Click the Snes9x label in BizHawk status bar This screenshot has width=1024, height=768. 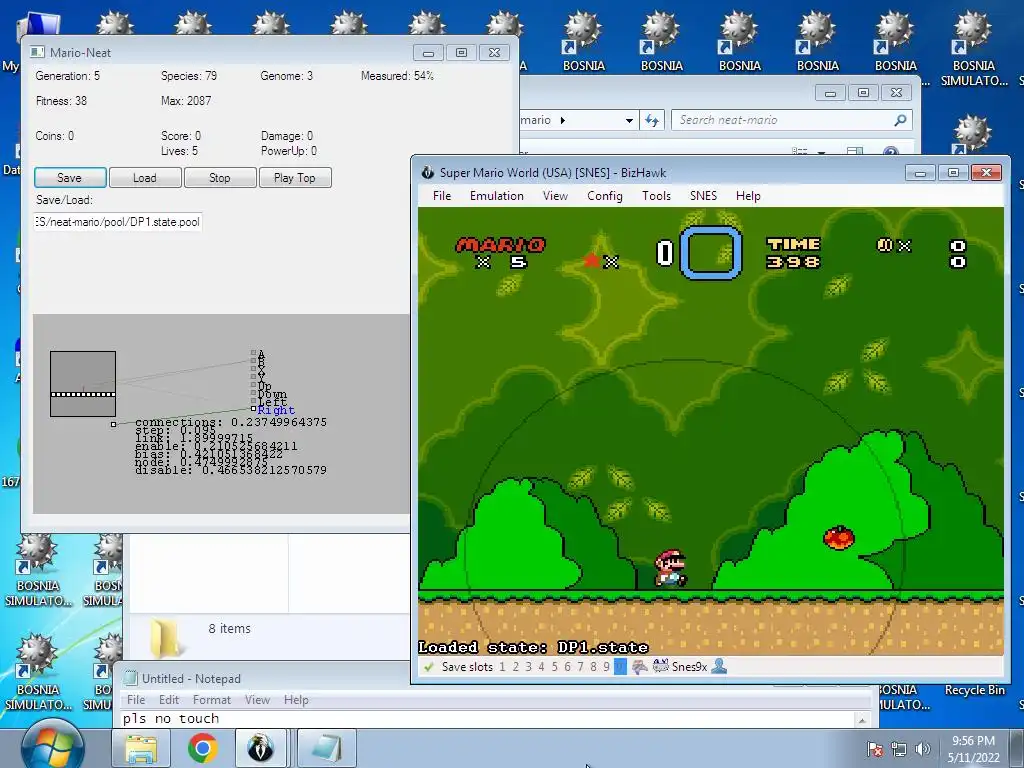click(689, 667)
